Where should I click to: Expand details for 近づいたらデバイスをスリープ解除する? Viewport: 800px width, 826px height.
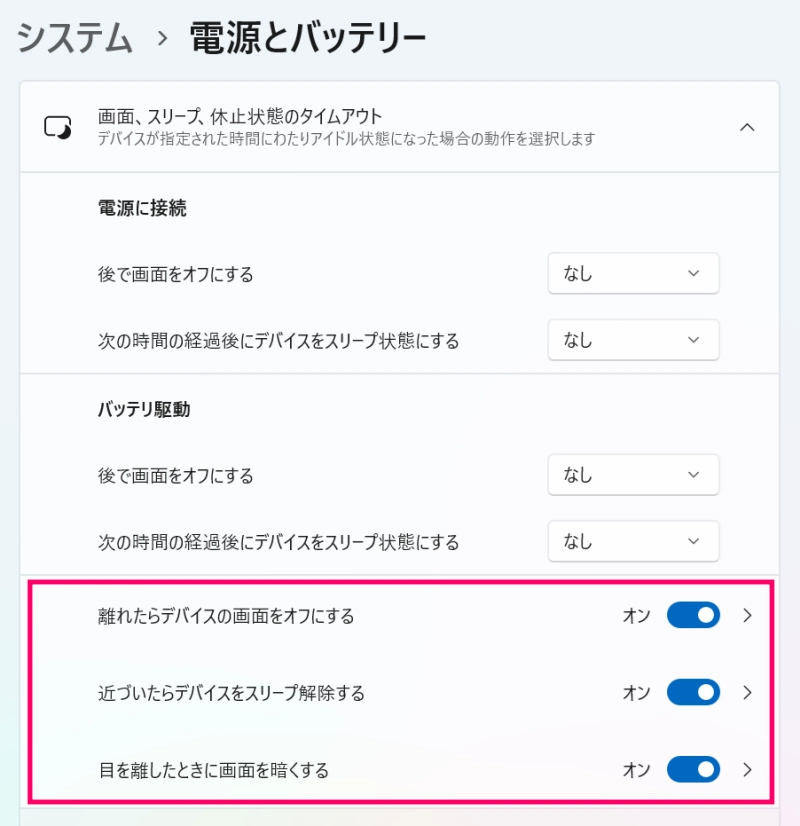[747, 692]
